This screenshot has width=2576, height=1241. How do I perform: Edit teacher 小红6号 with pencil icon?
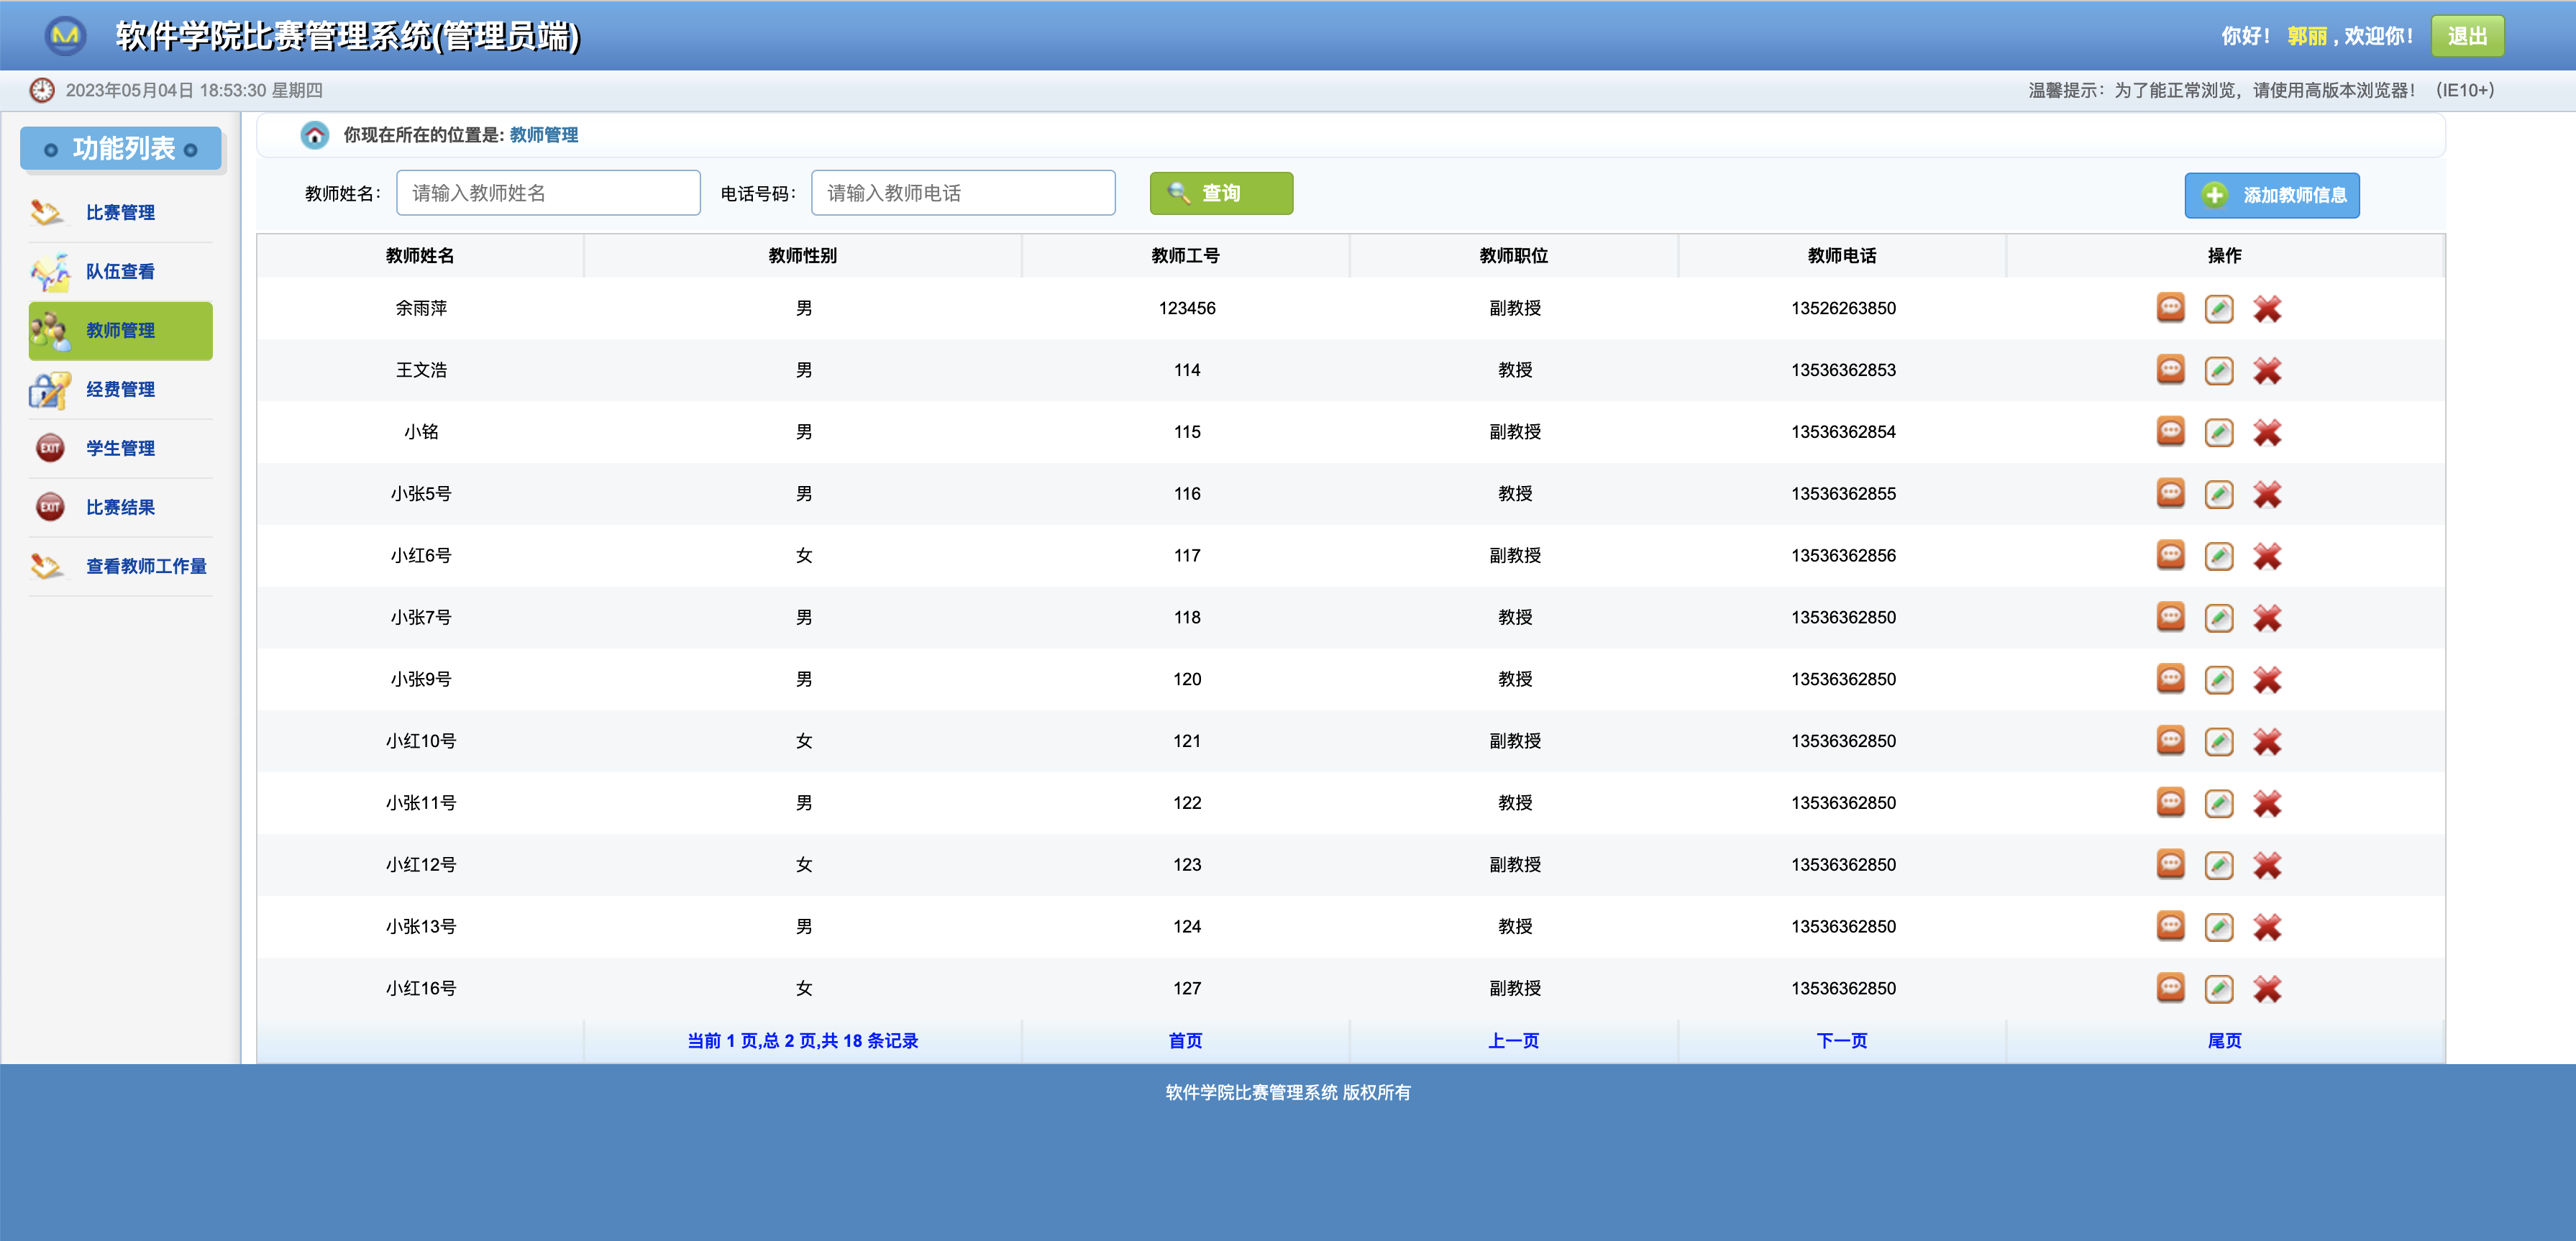click(2218, 556)
